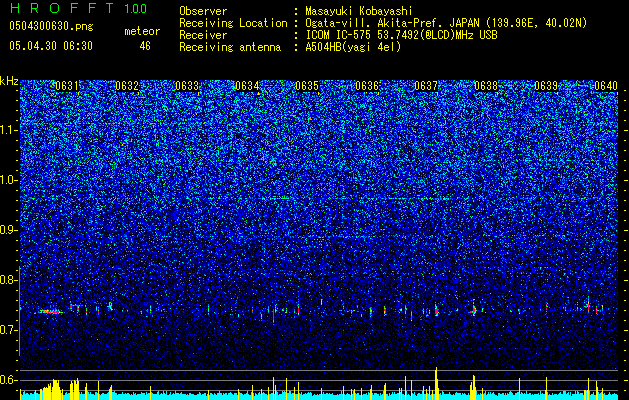Click the 0631 time marker
This screenshot has height=400, width=629.
pos(67,86)
